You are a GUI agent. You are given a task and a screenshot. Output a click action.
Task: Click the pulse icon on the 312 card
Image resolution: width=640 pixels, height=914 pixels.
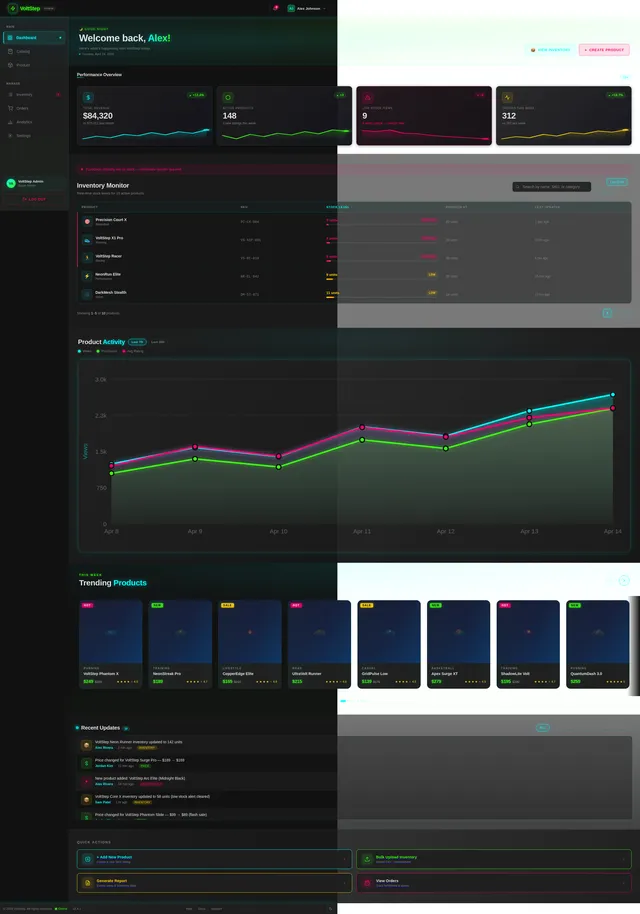tap(507, 97)
